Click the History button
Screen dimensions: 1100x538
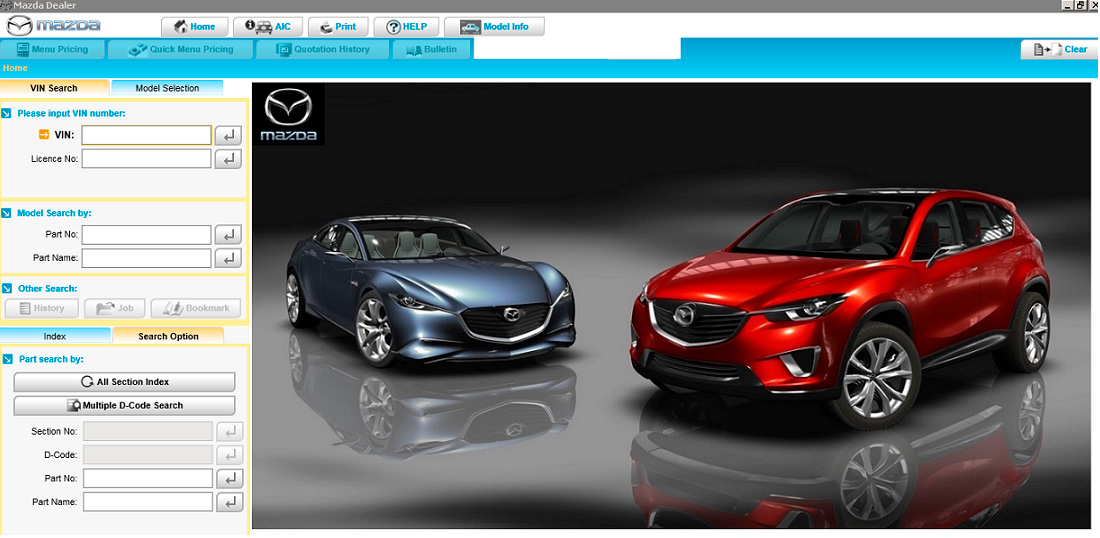(41, 308)
